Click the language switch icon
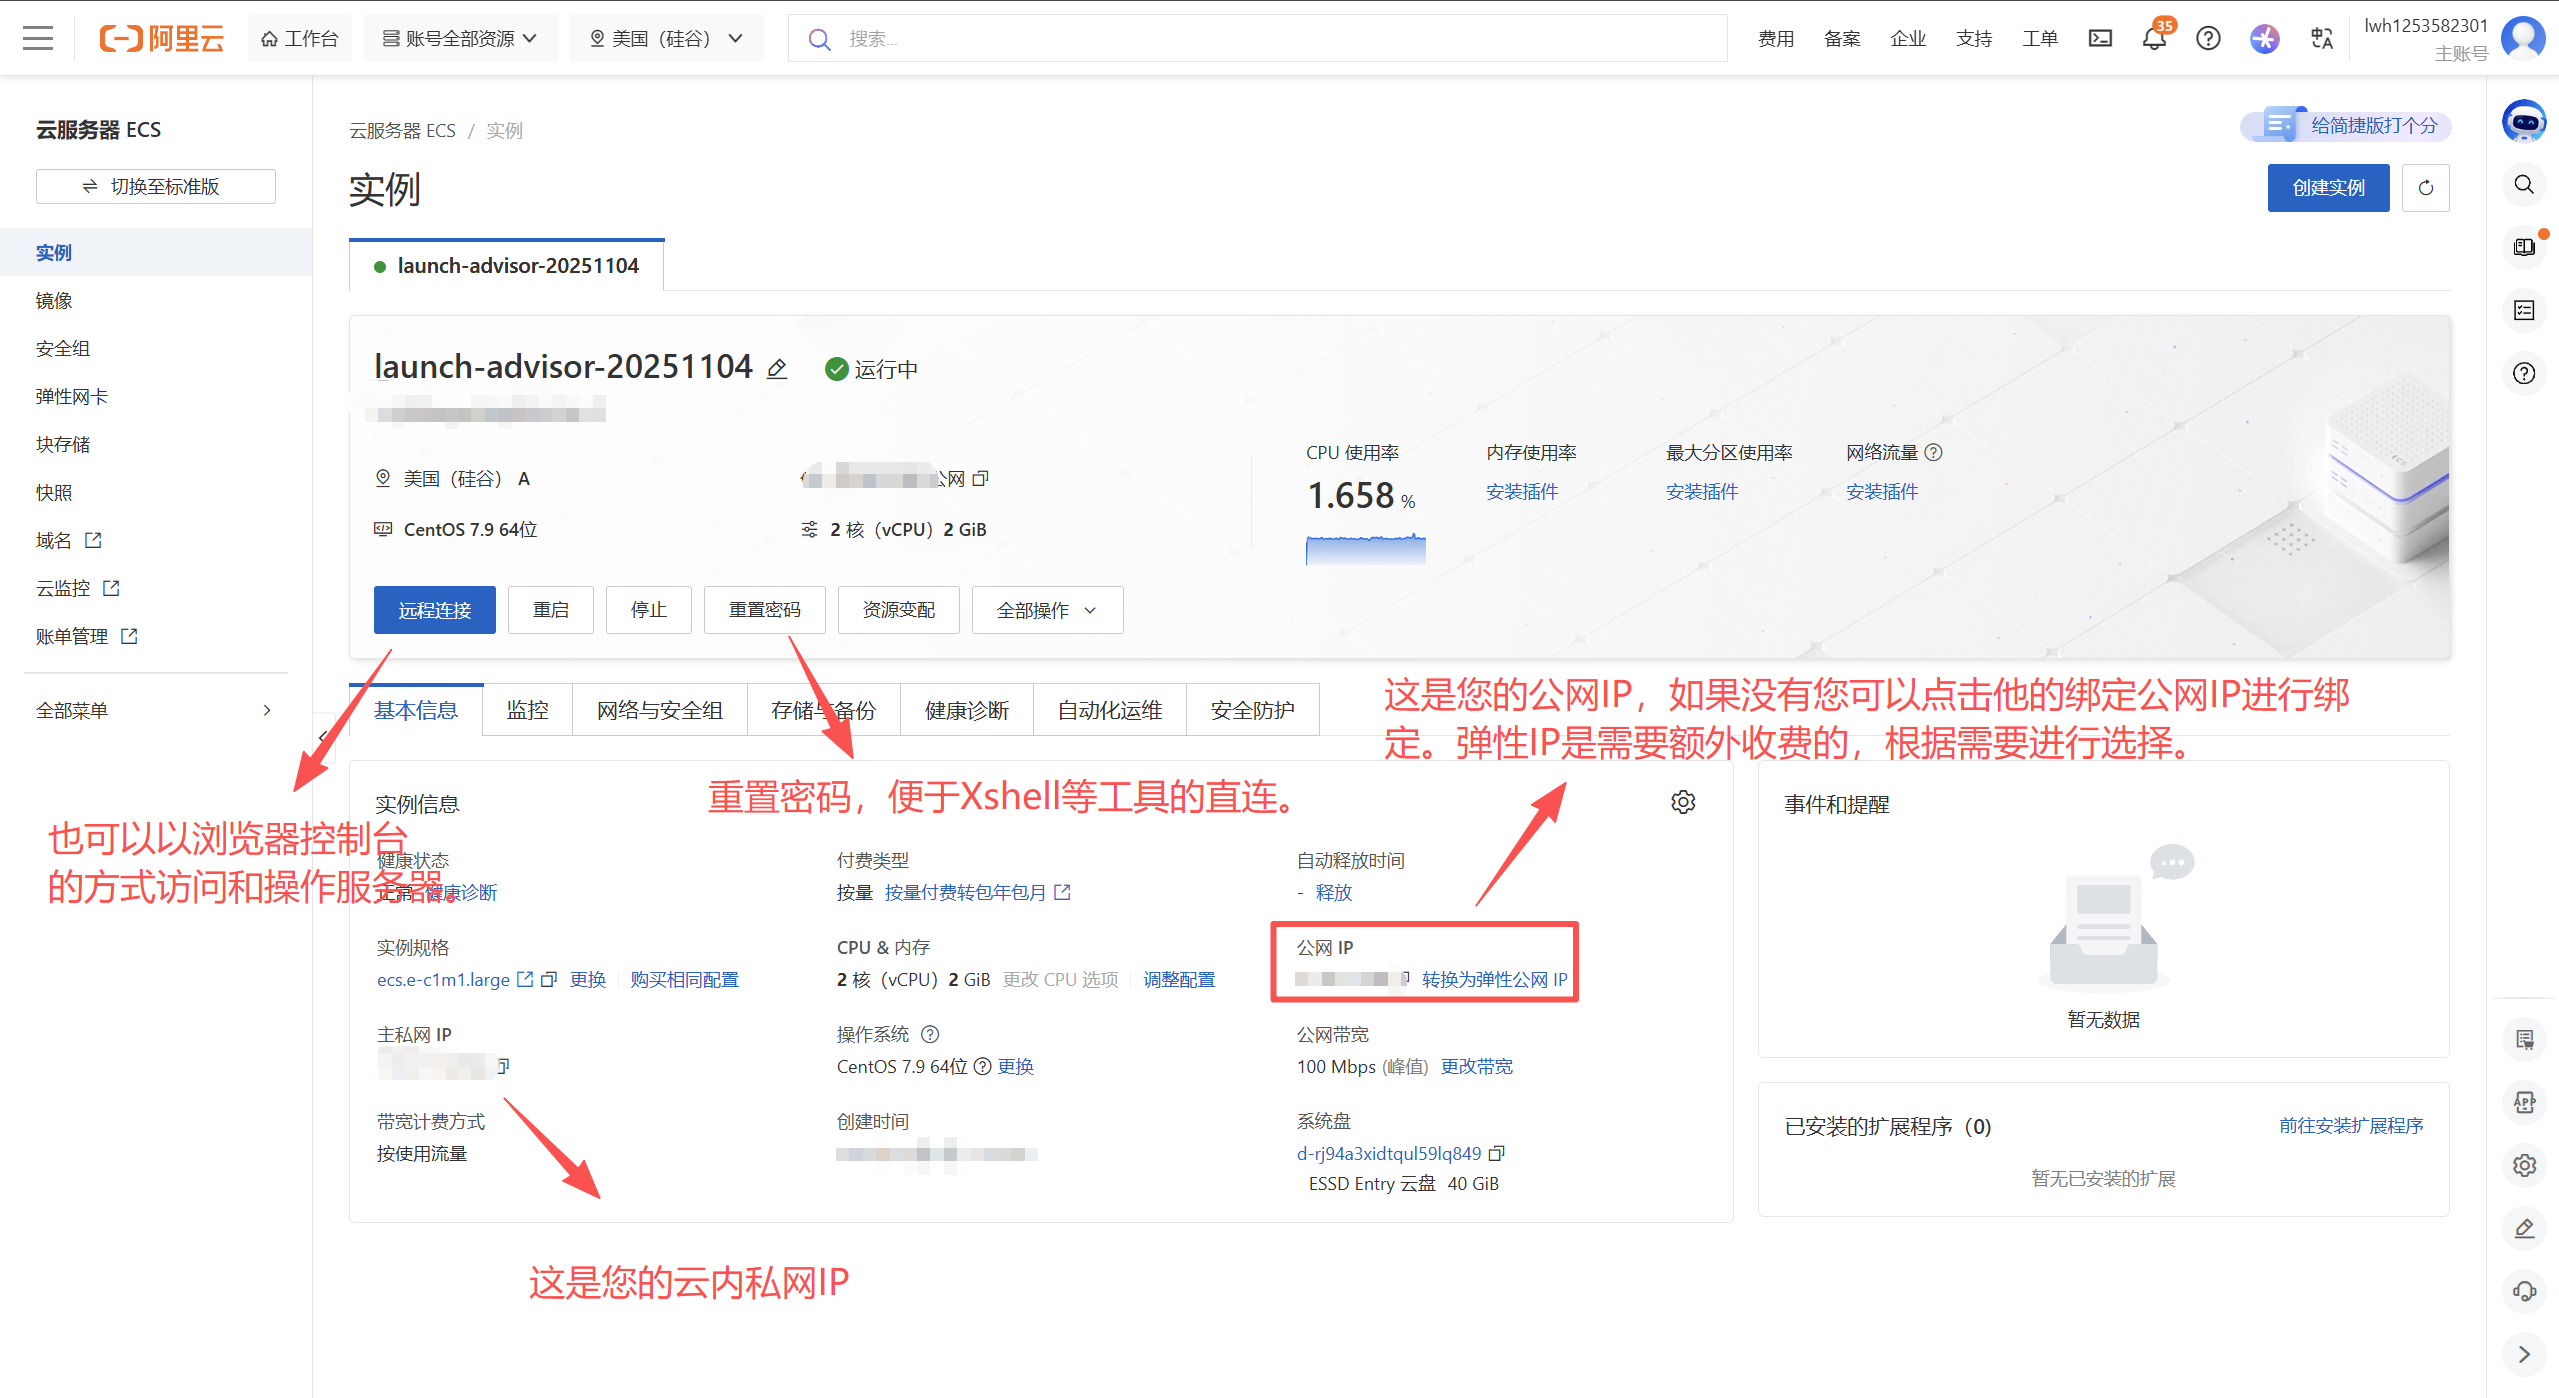Image resolution: width=2559 pixels, height=1398 pixels. (2322, 39)
